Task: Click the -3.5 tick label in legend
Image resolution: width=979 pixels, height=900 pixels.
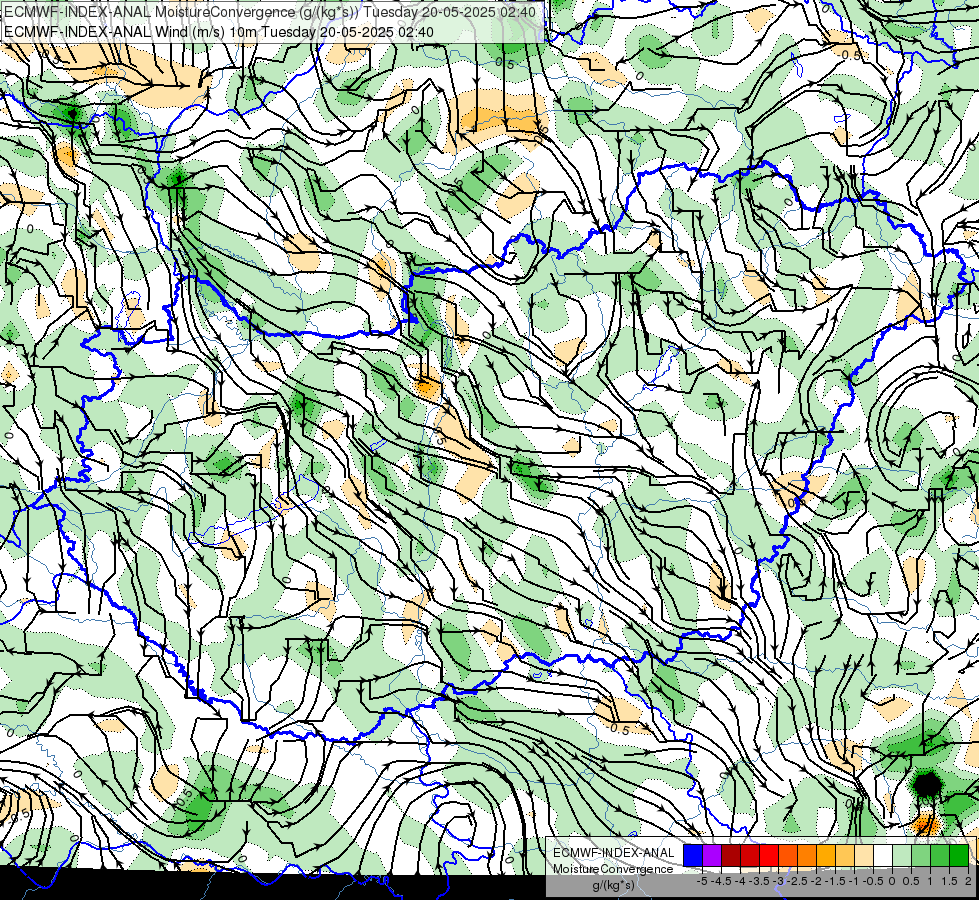Action: 759,881
